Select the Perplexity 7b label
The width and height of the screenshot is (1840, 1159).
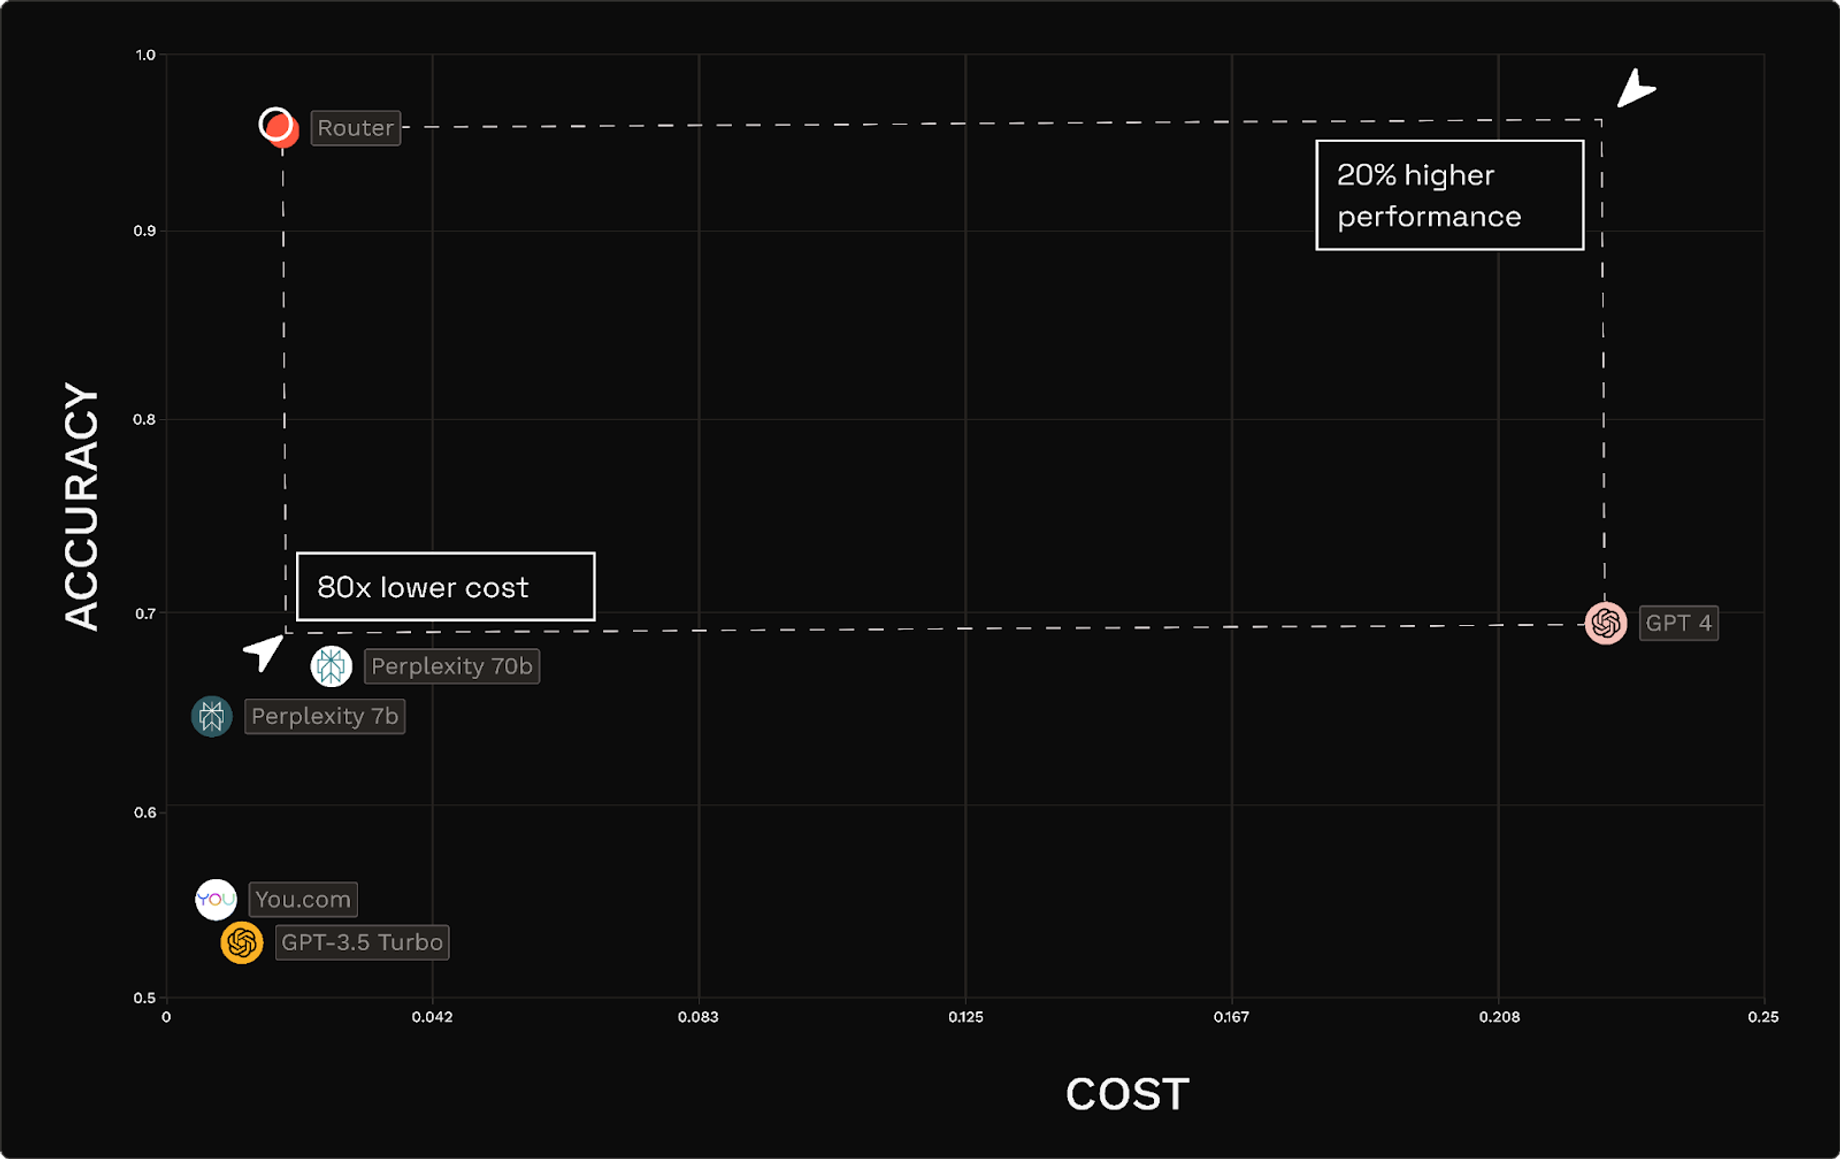tap(325, 716)
